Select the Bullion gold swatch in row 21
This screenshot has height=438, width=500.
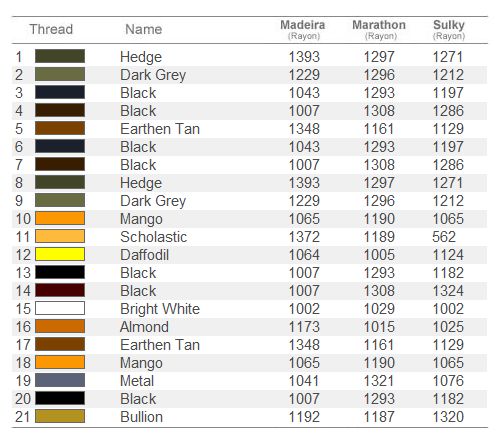pos(60,416)
